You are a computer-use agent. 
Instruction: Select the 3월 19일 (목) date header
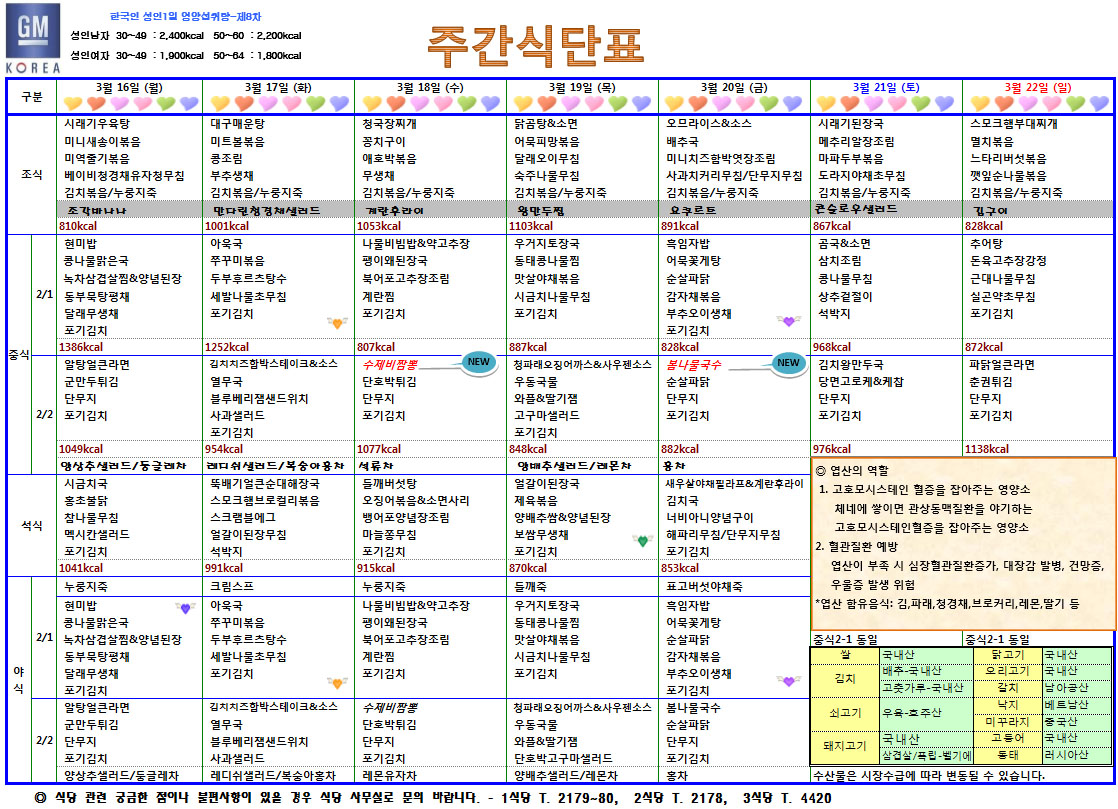point(581,88)
